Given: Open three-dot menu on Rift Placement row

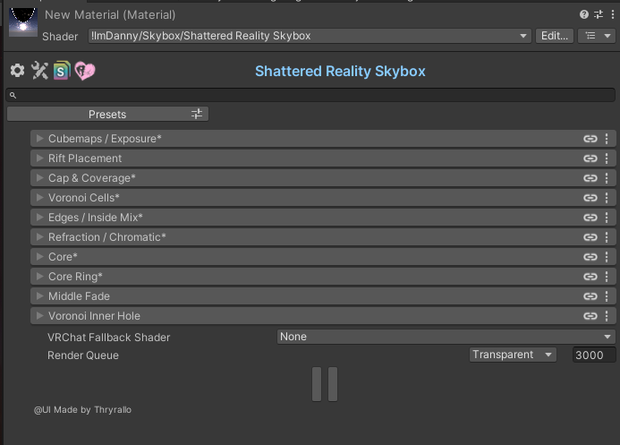Looking at the screenshot, I should point(607,158).
